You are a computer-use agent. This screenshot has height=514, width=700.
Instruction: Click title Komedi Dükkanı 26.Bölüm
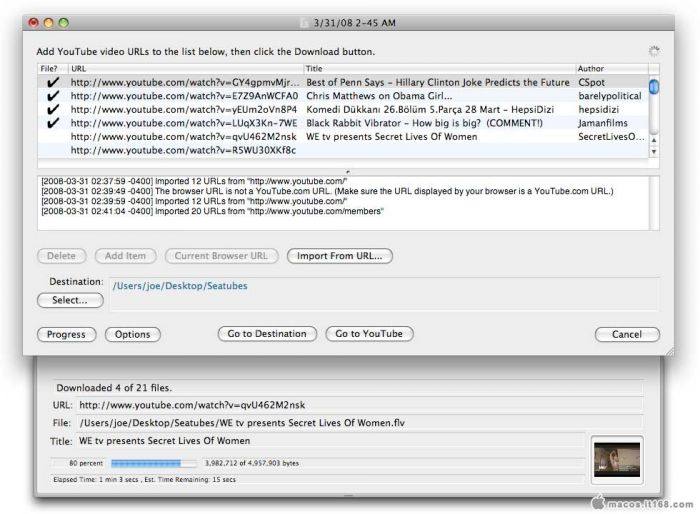click(x=430, y=109)
